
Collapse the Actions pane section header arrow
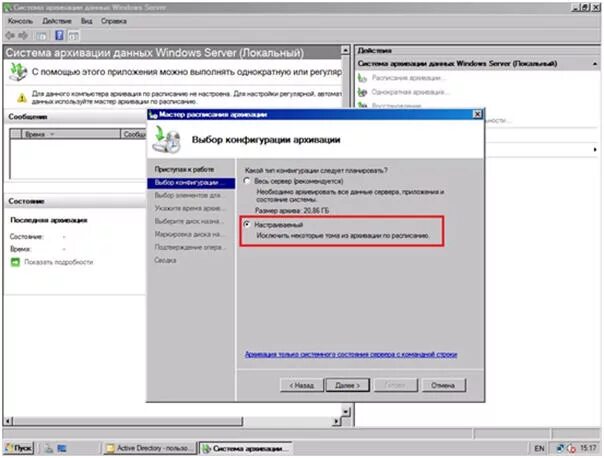[595, 64]
